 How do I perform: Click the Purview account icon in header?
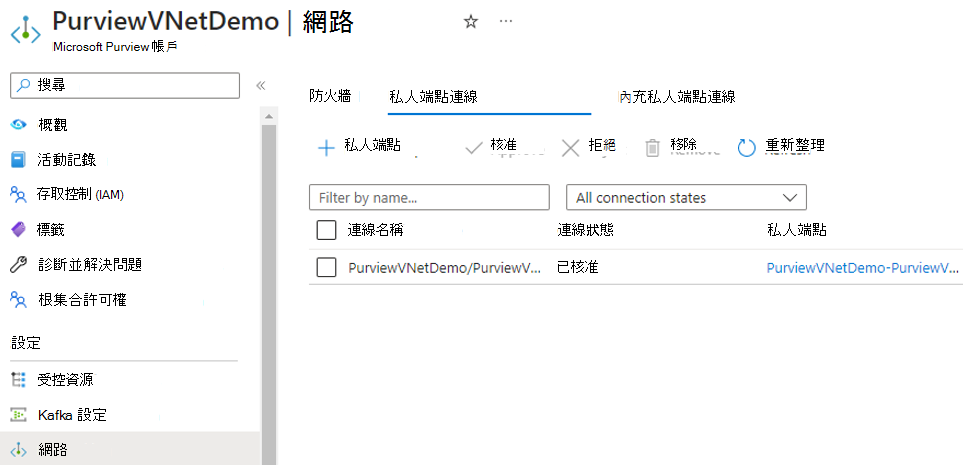tap(25, 31)
